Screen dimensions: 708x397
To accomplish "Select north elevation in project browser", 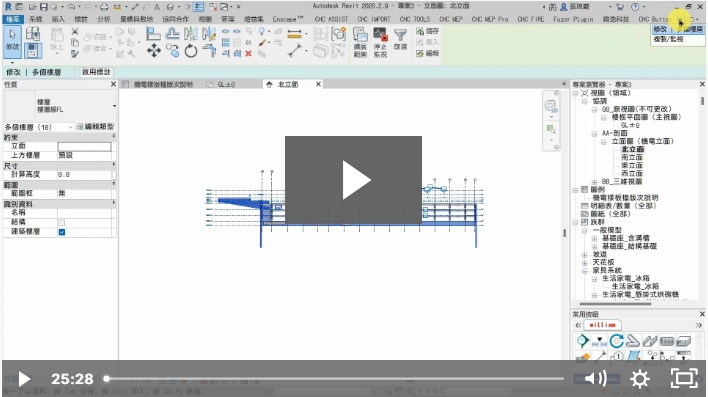I will pyautogui.click(x=633, y=149).
